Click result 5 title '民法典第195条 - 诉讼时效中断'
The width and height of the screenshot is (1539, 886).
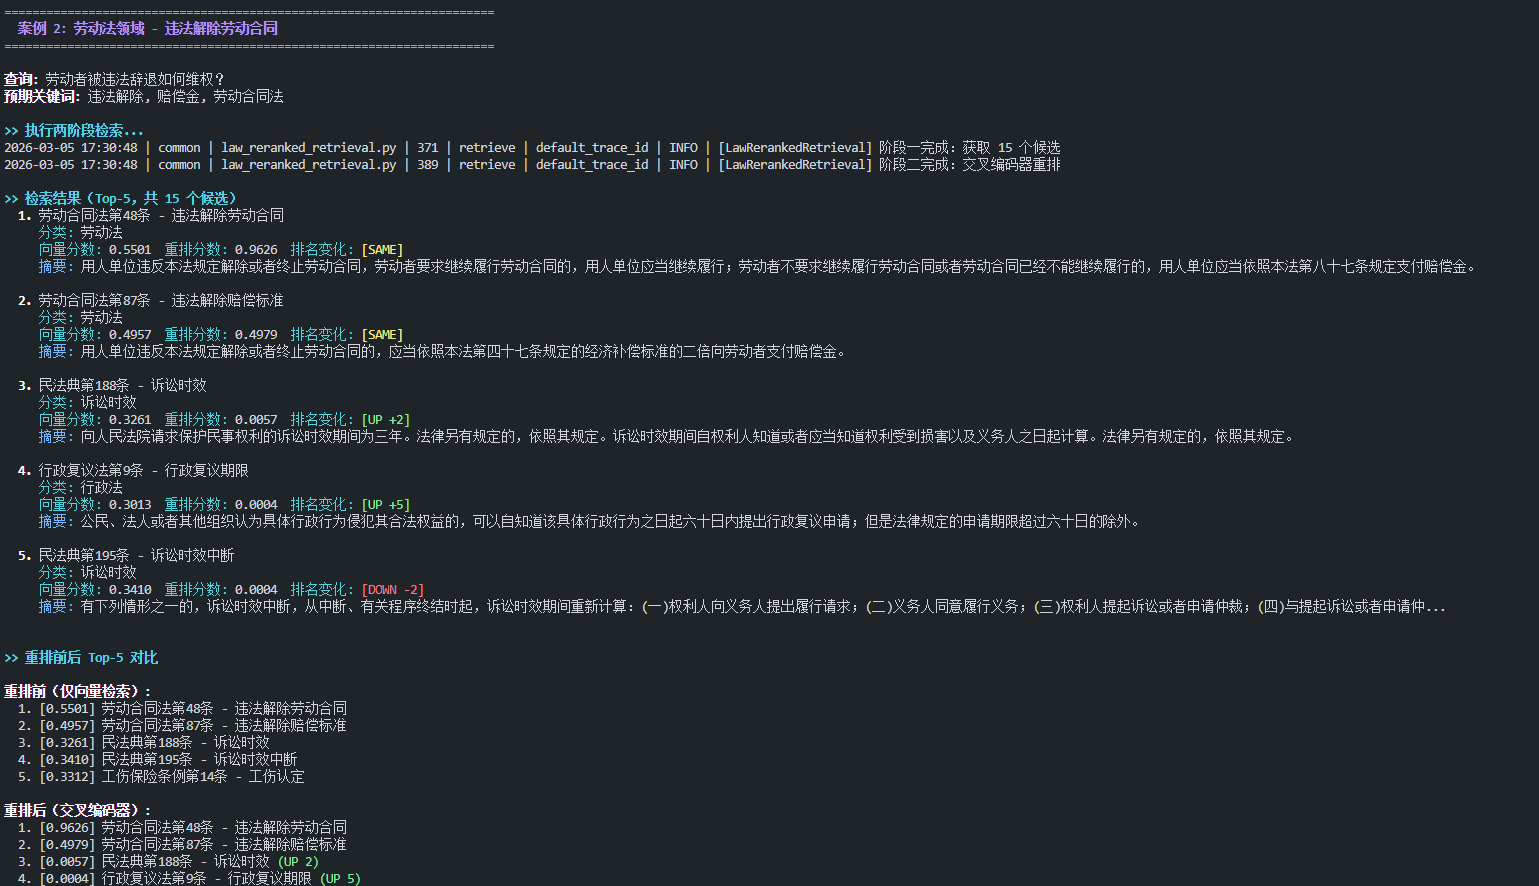(x=136, y=555)
